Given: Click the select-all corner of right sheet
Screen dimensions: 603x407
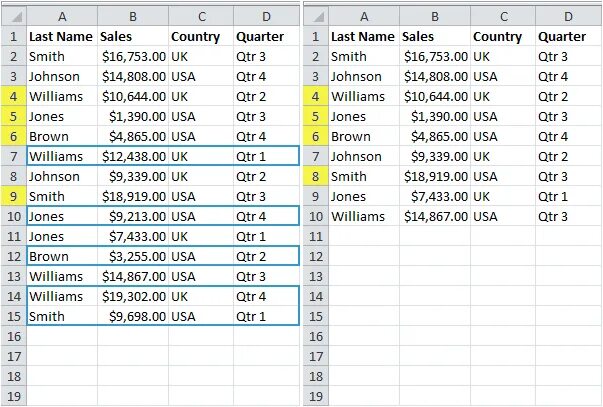Looking at the screenshot, I should click(315, 16).
